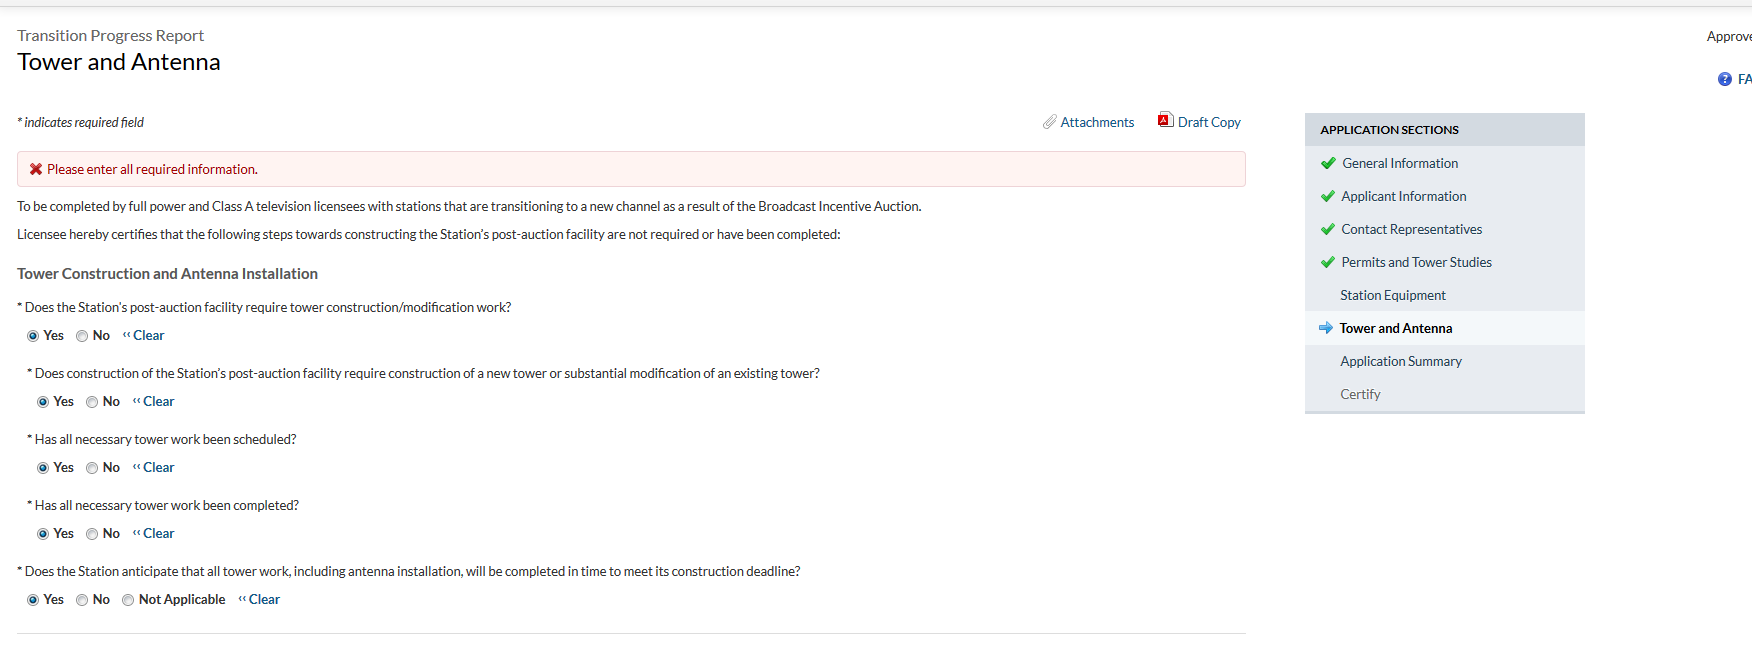Click the Draft Copy PDF icon
Viewport: 1752px width, 650px height.
click(x=1165, y=121)
